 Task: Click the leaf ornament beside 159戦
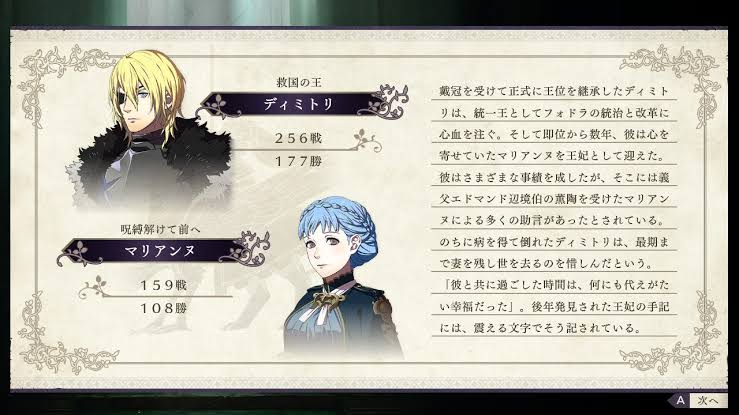(x=94, y=286)
